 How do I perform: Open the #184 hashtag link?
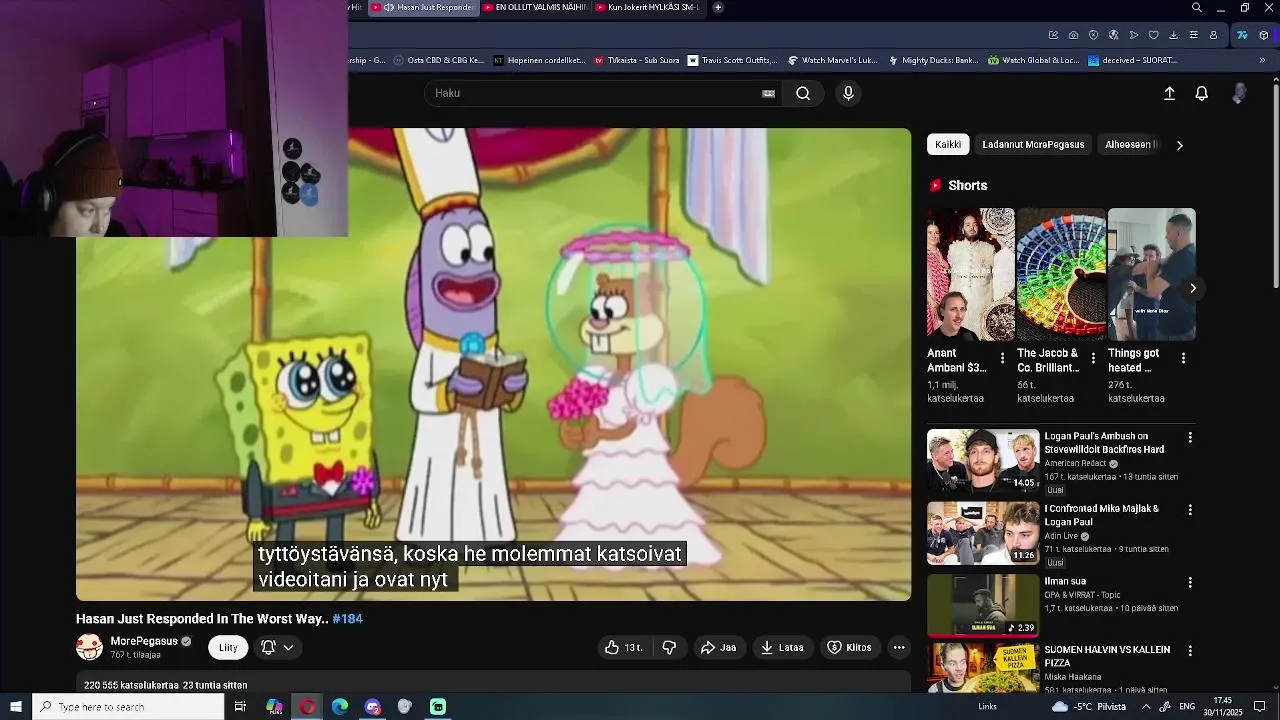pyautogui.click(x=347, y=619)
